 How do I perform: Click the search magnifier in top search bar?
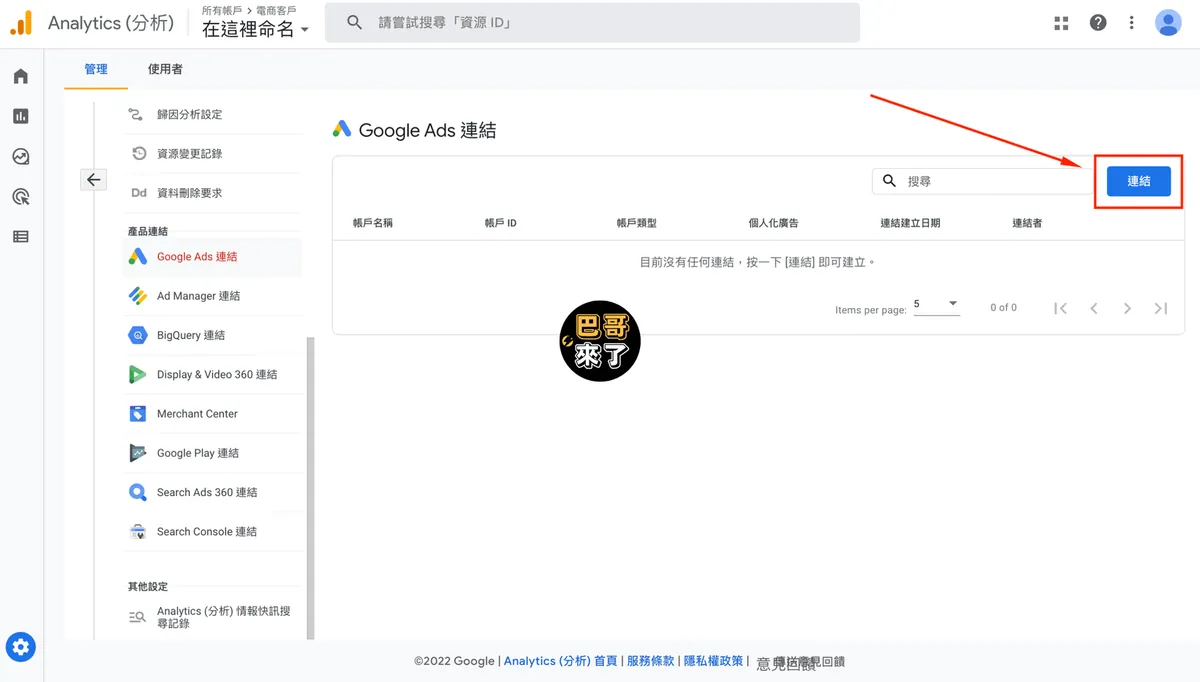354,22
